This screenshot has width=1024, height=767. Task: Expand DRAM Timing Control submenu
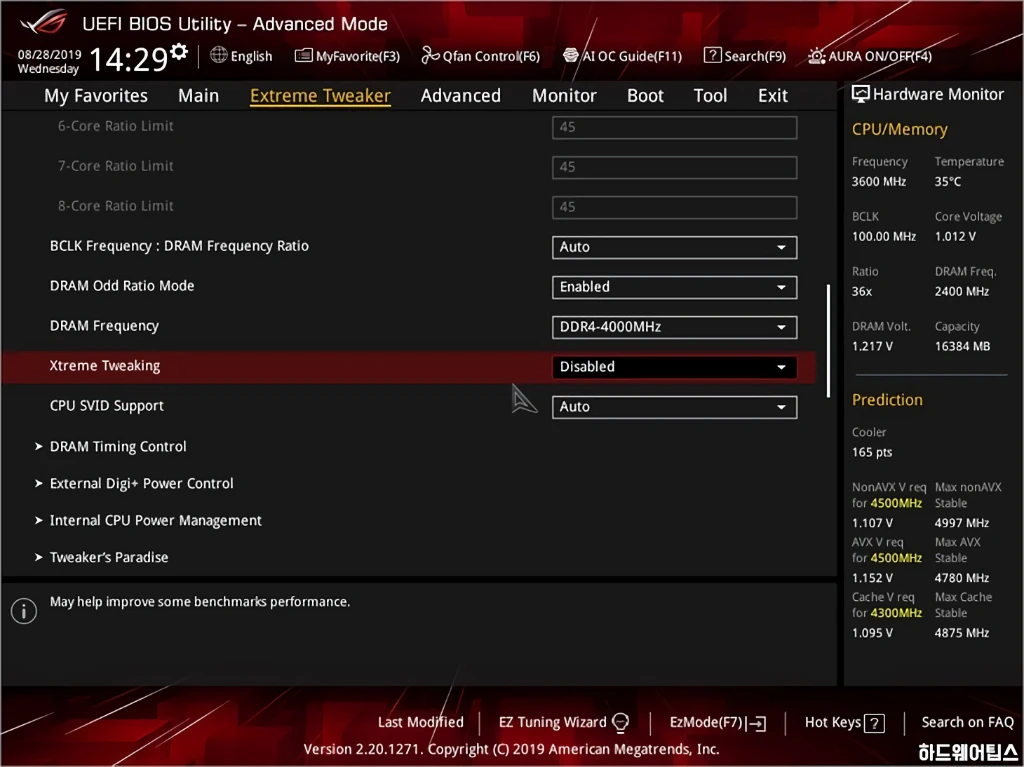point(118,446)
